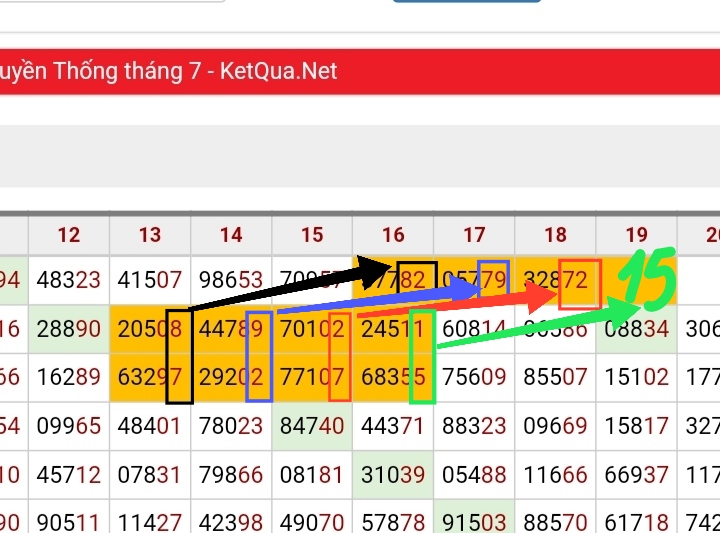Select result 41507 under day 13
Viewport: 720px width, 533px height.
[150, 280]
